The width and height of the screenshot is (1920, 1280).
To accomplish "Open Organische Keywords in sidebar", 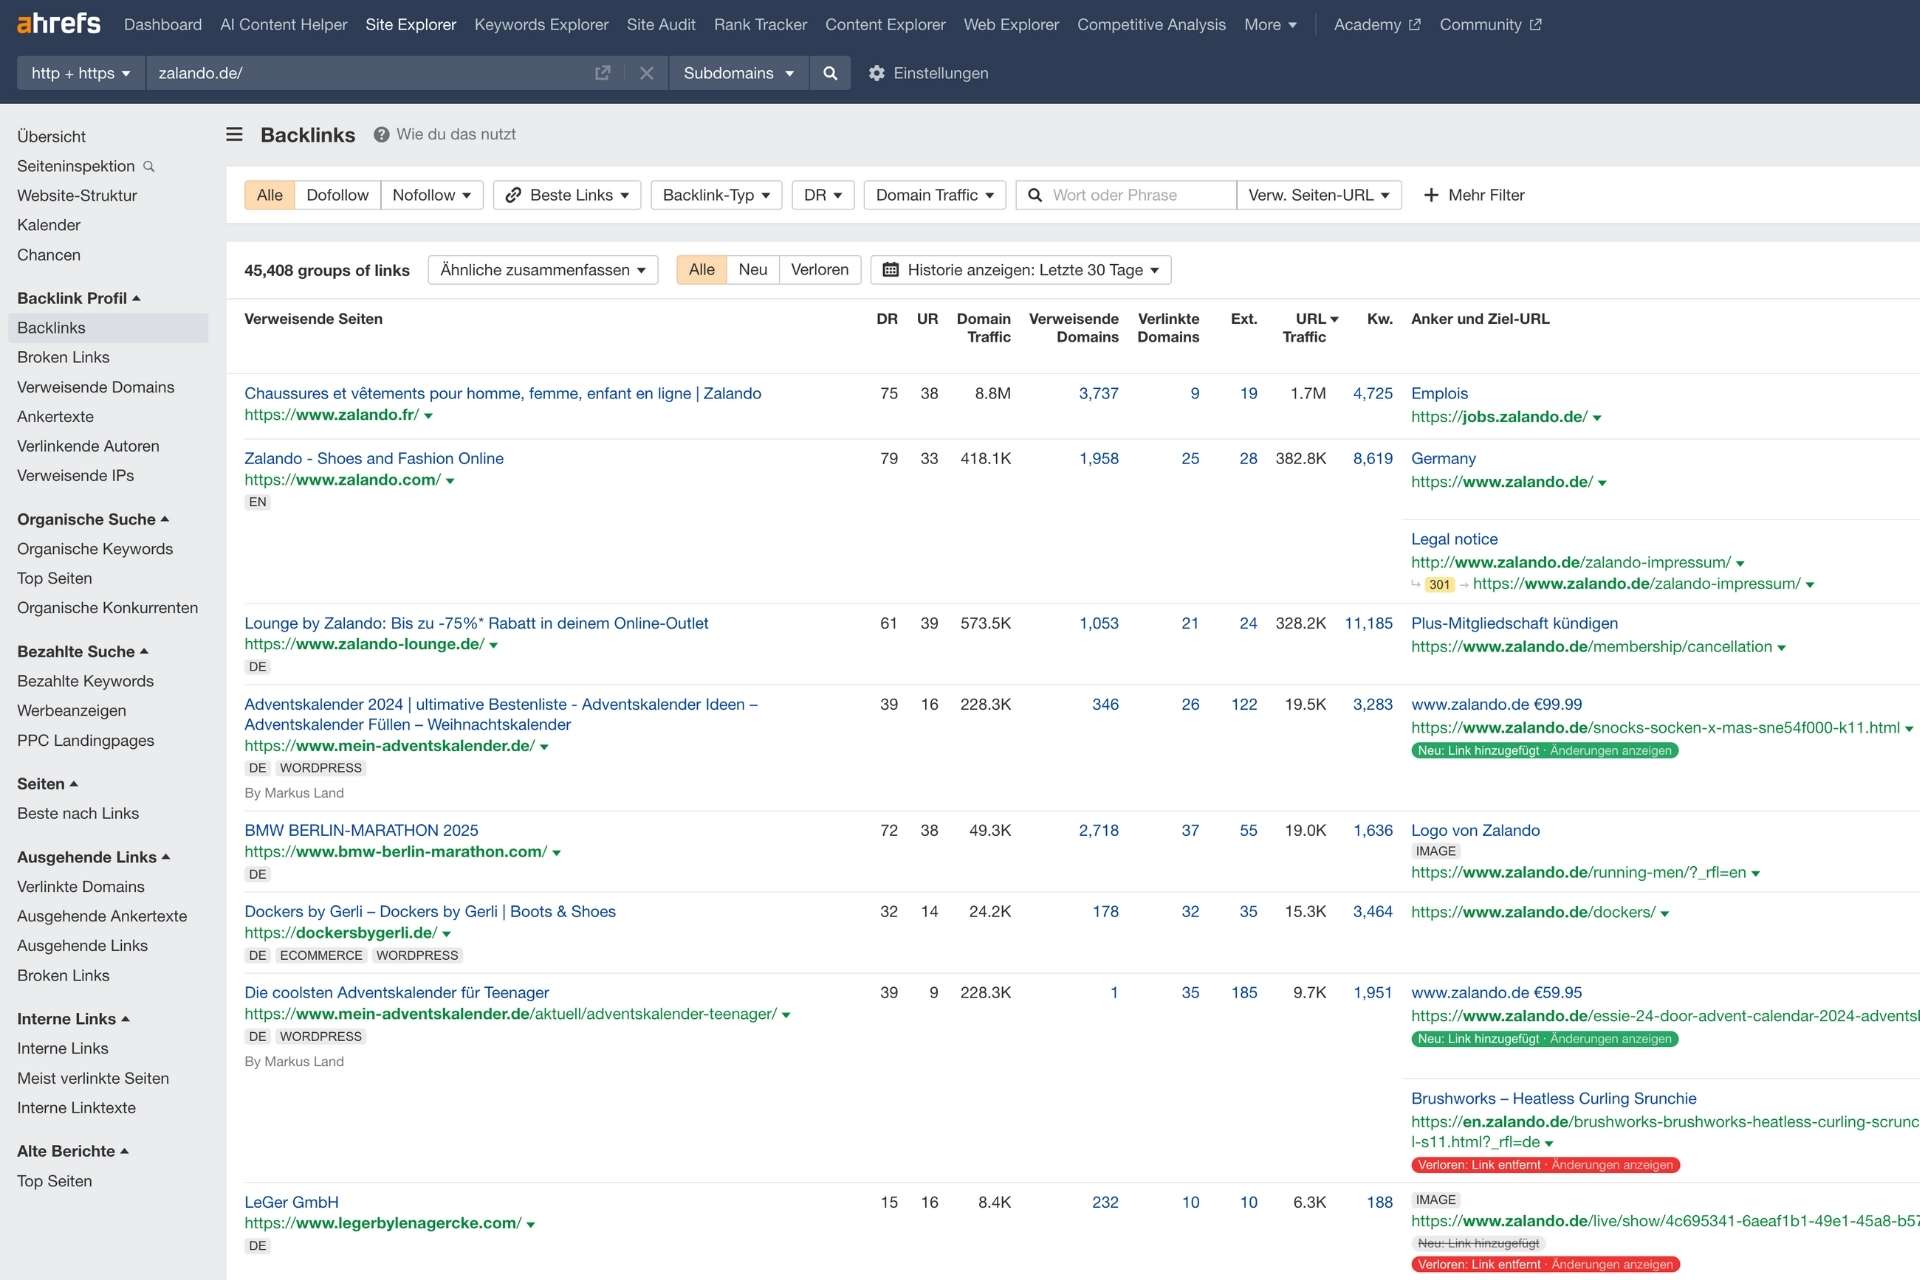I will tap(95, 549).
